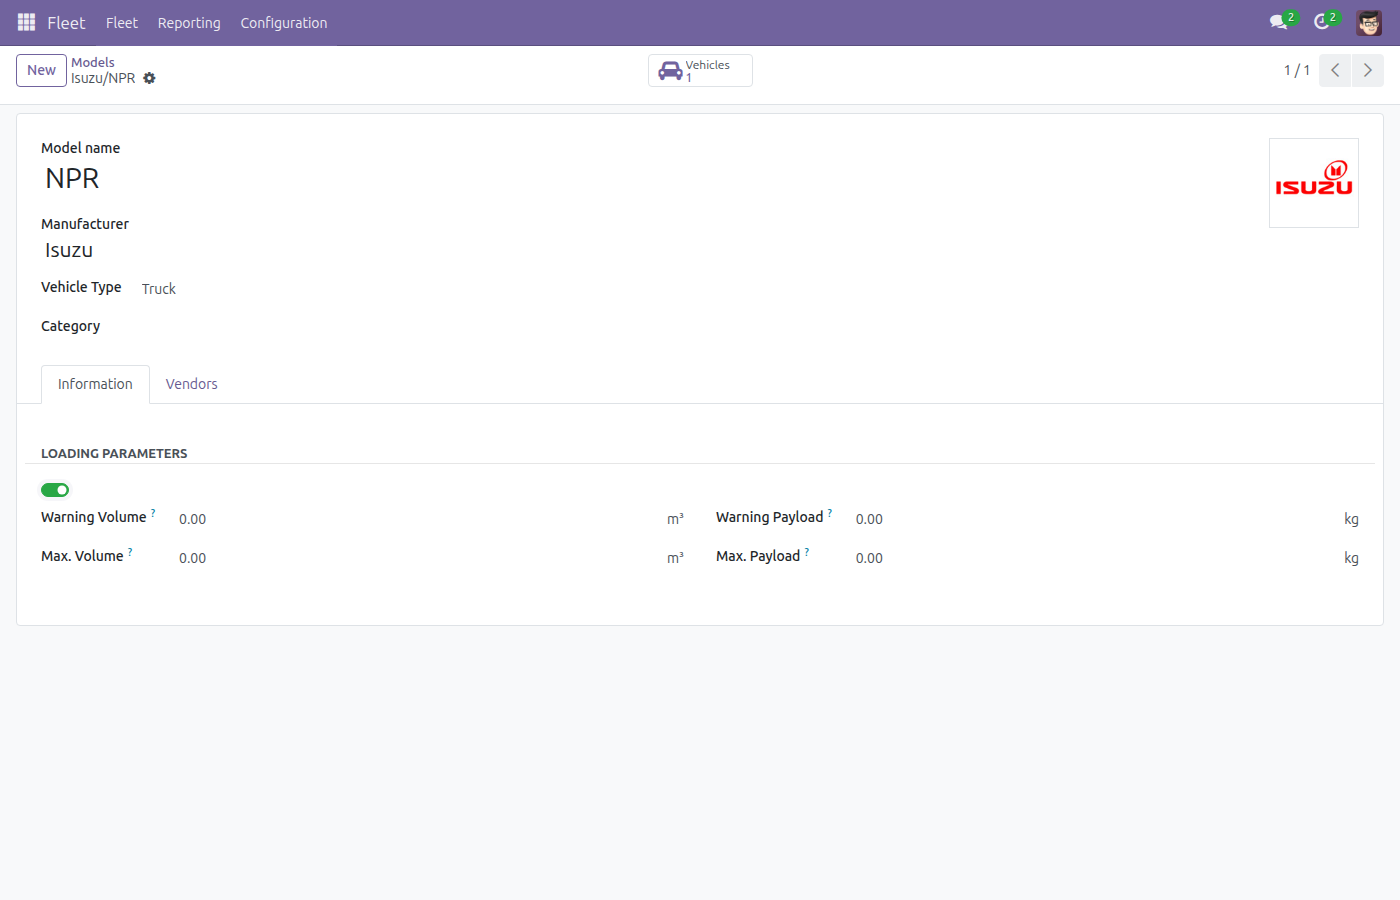This screenshot has height=900, width=1400.
Task: Go to previous record arrow
Action: point(1335,70)
